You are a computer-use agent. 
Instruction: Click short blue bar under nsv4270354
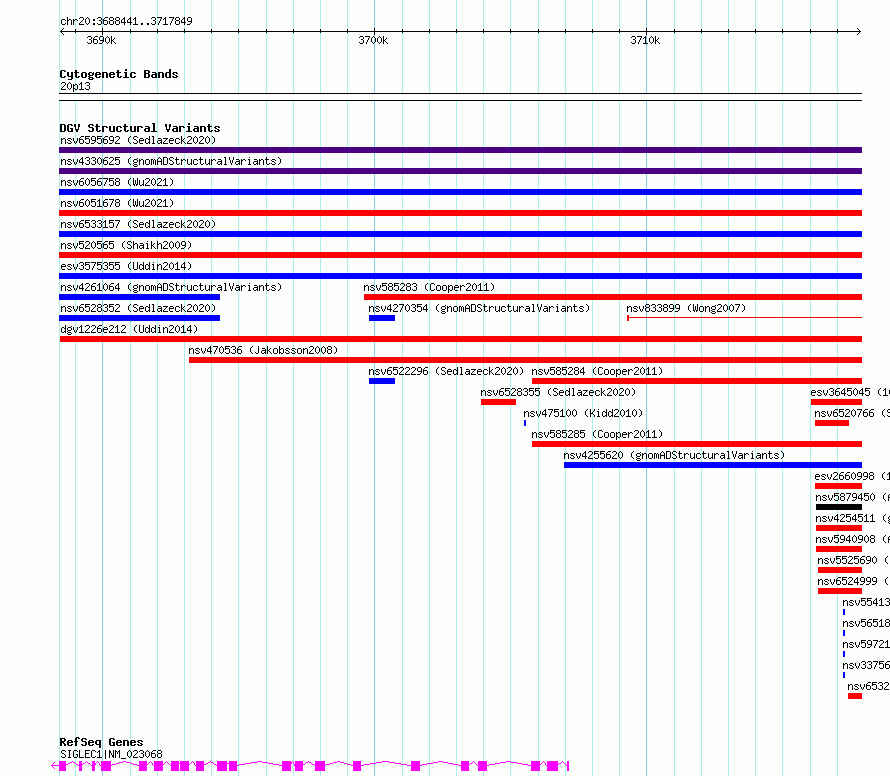click(381, 318)
